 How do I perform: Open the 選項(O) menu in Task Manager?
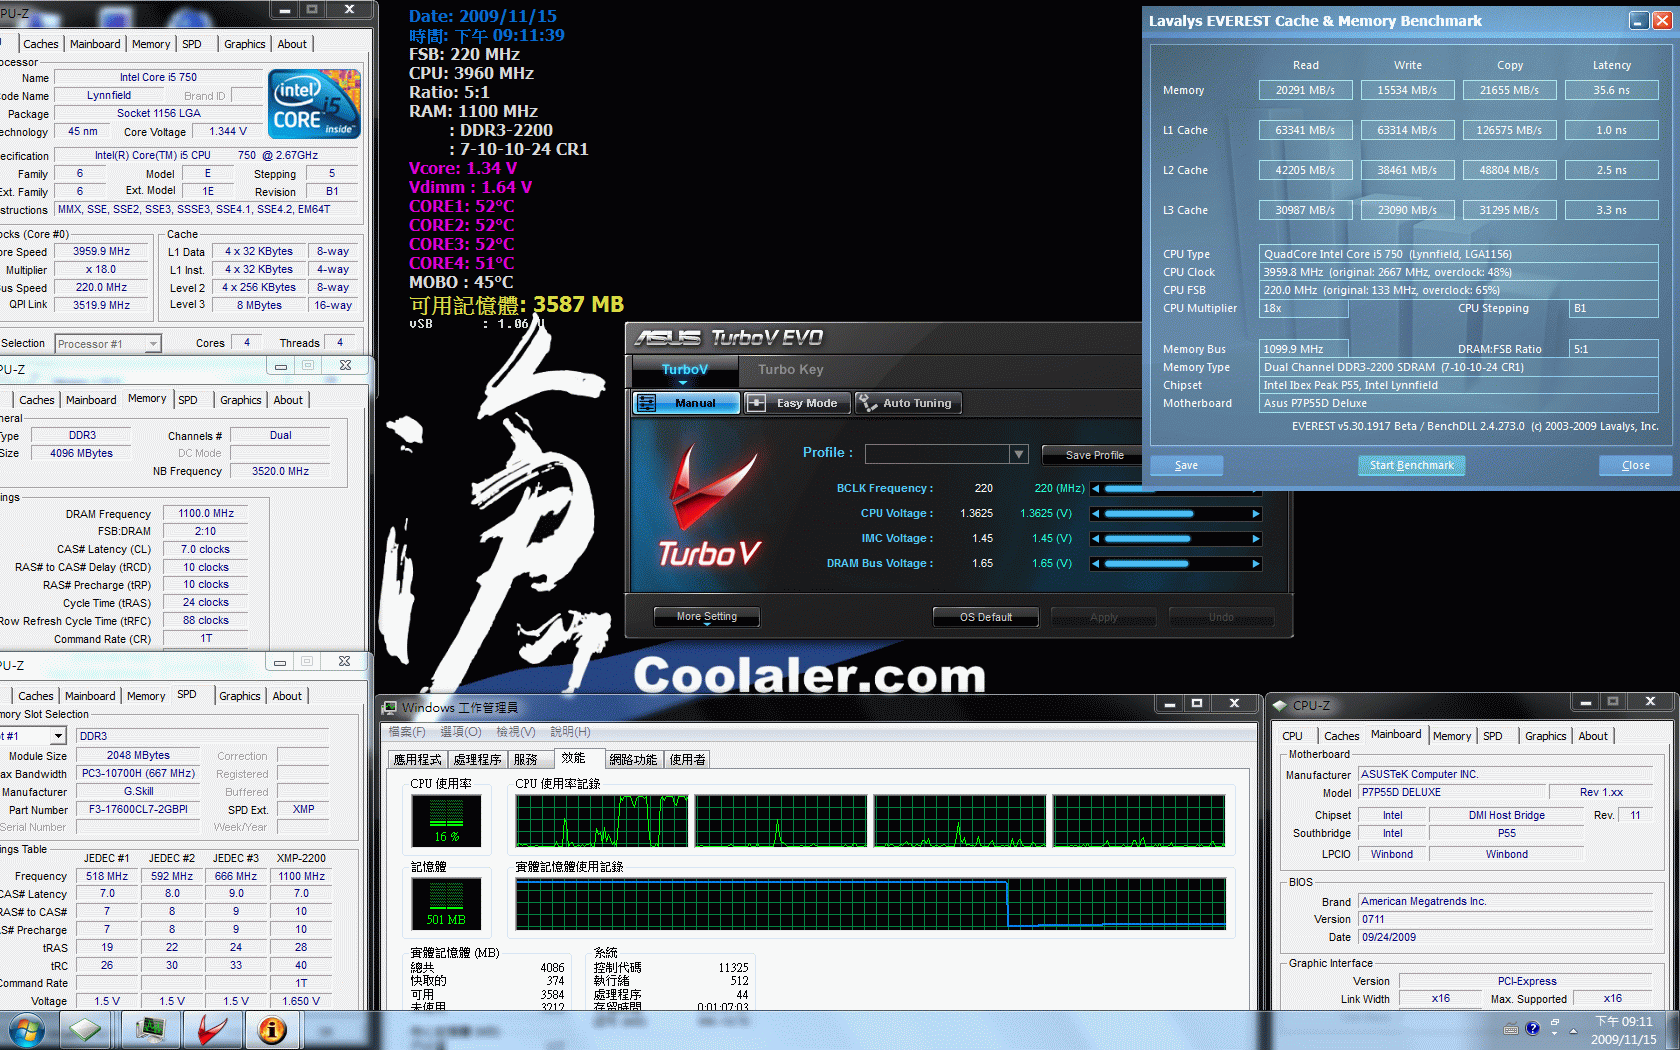coord(461,732)
